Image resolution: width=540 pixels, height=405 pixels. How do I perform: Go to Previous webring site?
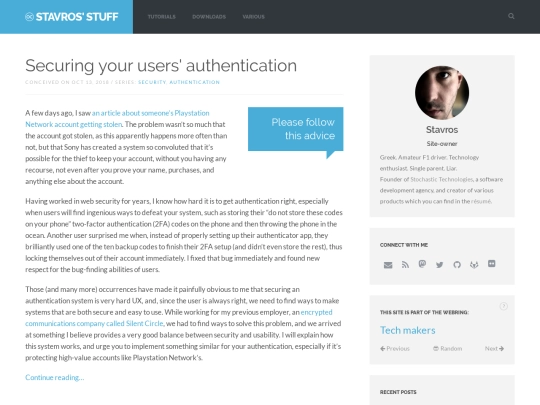click(x=395, y=349)
